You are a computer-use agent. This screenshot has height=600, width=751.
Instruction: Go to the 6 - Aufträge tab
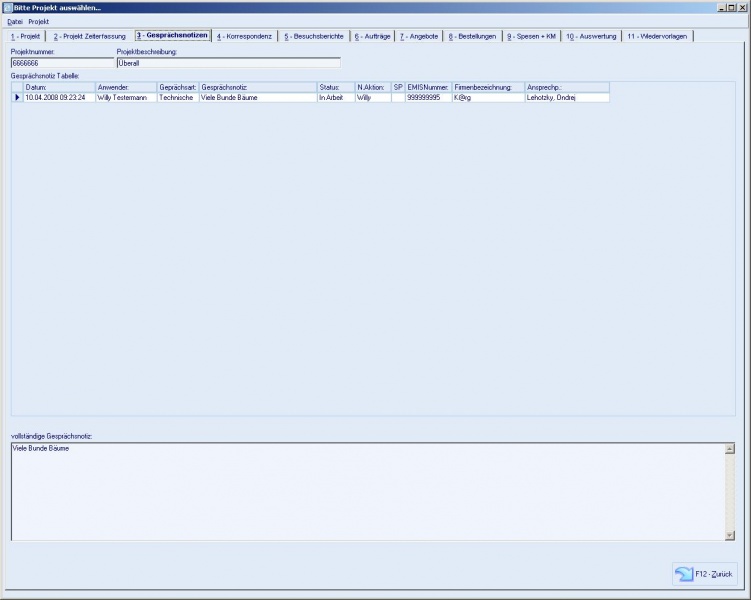pos(372,36)
